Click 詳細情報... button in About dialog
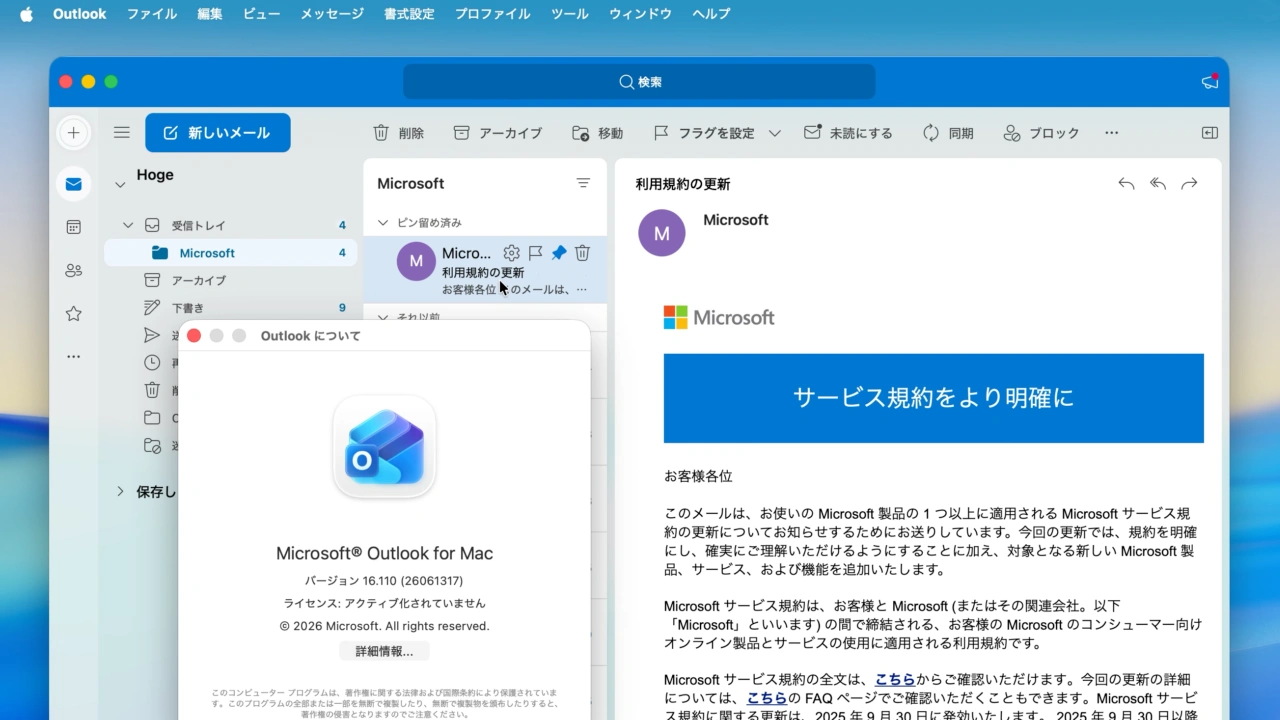The image size is (1280, 720). click(384, 651)
